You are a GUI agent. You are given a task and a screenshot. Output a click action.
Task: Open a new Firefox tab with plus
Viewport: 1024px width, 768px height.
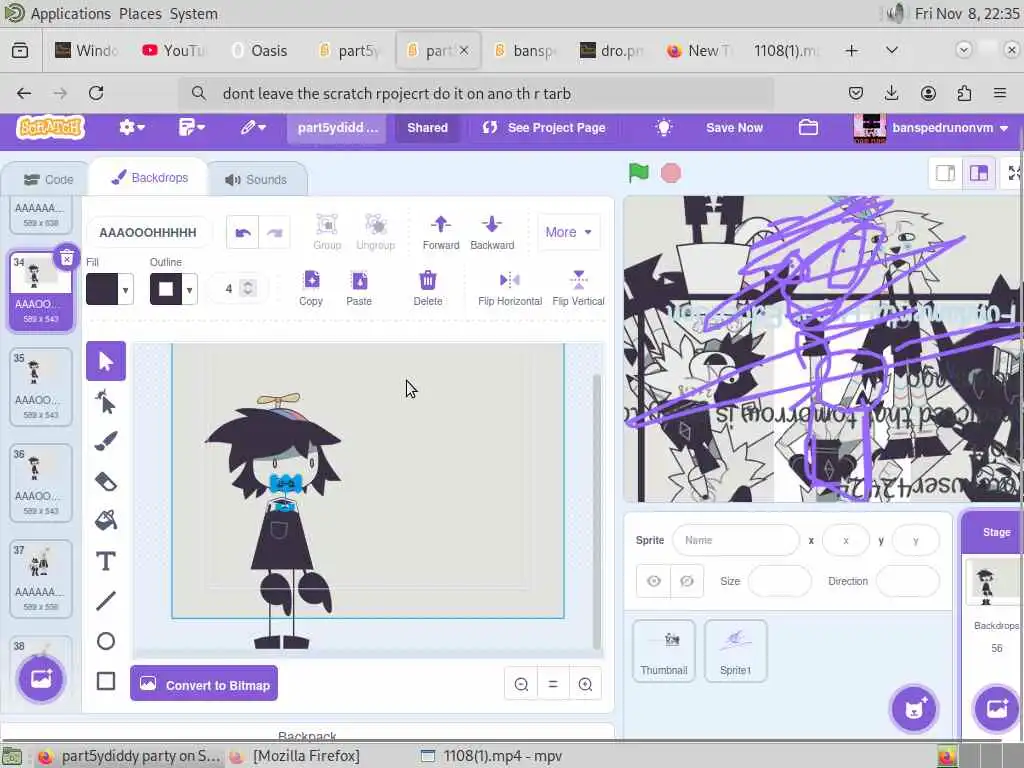coord(852,50)
